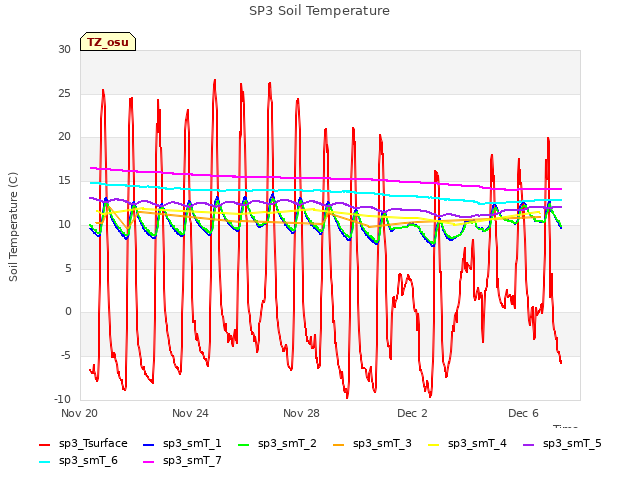Click the 30 y-axis tick label
Image resolution: width=640 pixels, height=480 pixels.
pos(64,49)
